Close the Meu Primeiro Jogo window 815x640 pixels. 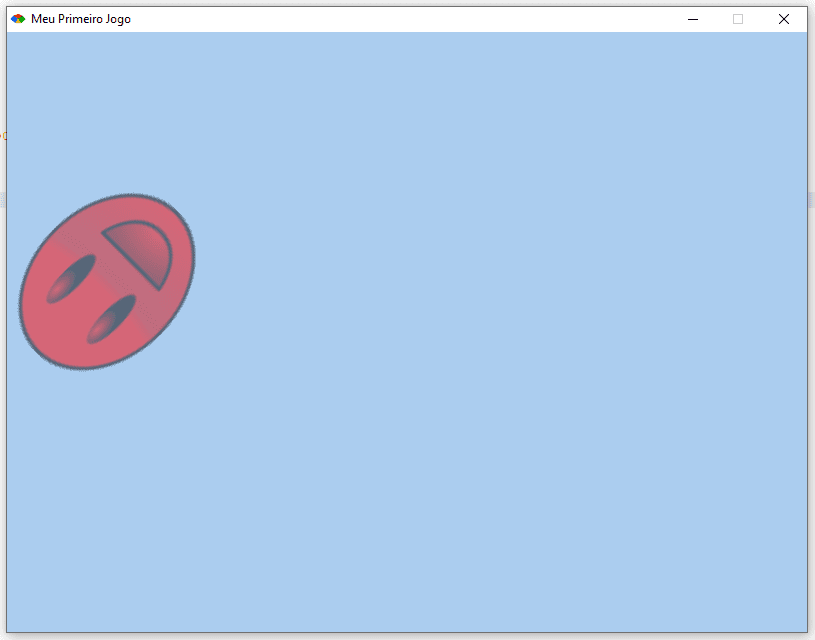tap(784, 19)
